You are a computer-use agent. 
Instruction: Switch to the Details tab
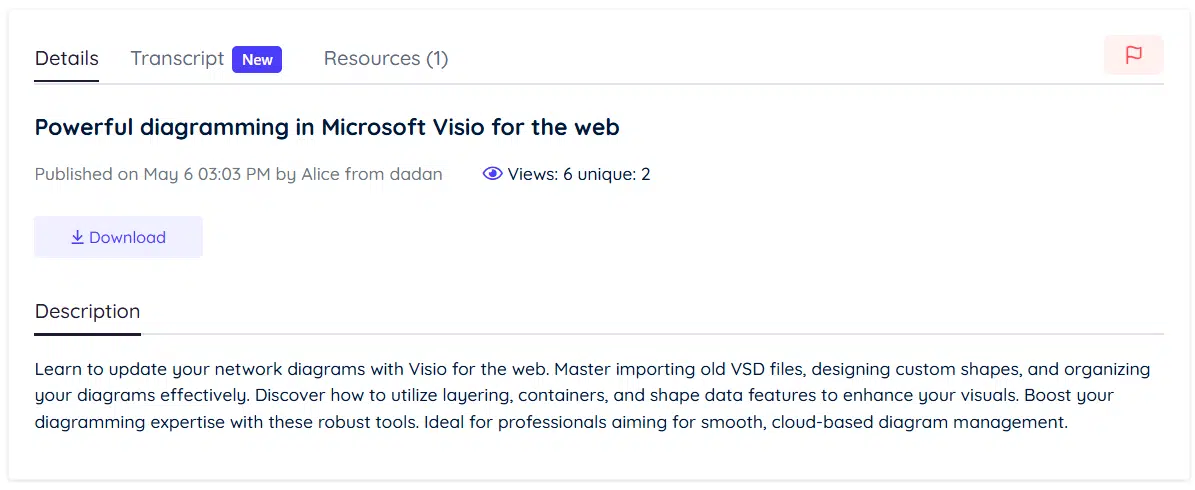click(x=66, y=58)
